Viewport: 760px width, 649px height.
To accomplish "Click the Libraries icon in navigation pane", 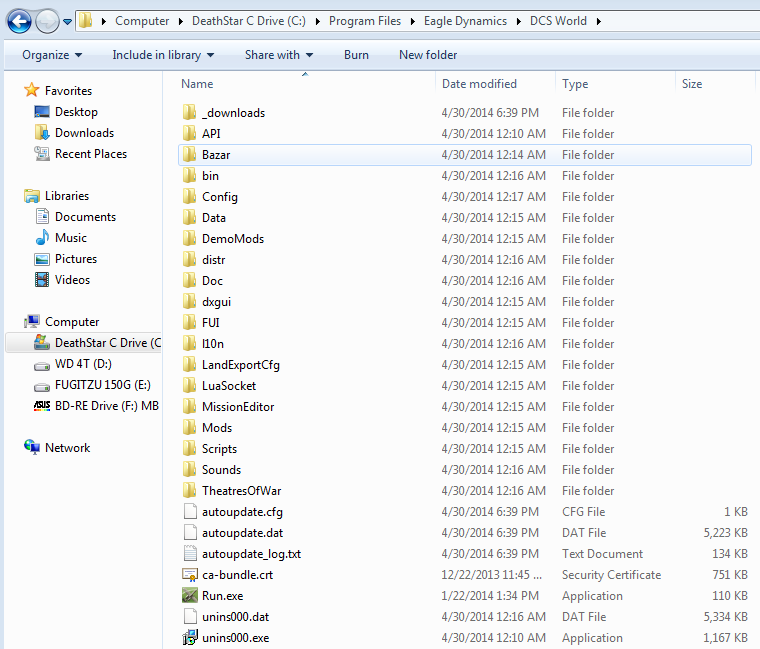I will tap(32, 196).
